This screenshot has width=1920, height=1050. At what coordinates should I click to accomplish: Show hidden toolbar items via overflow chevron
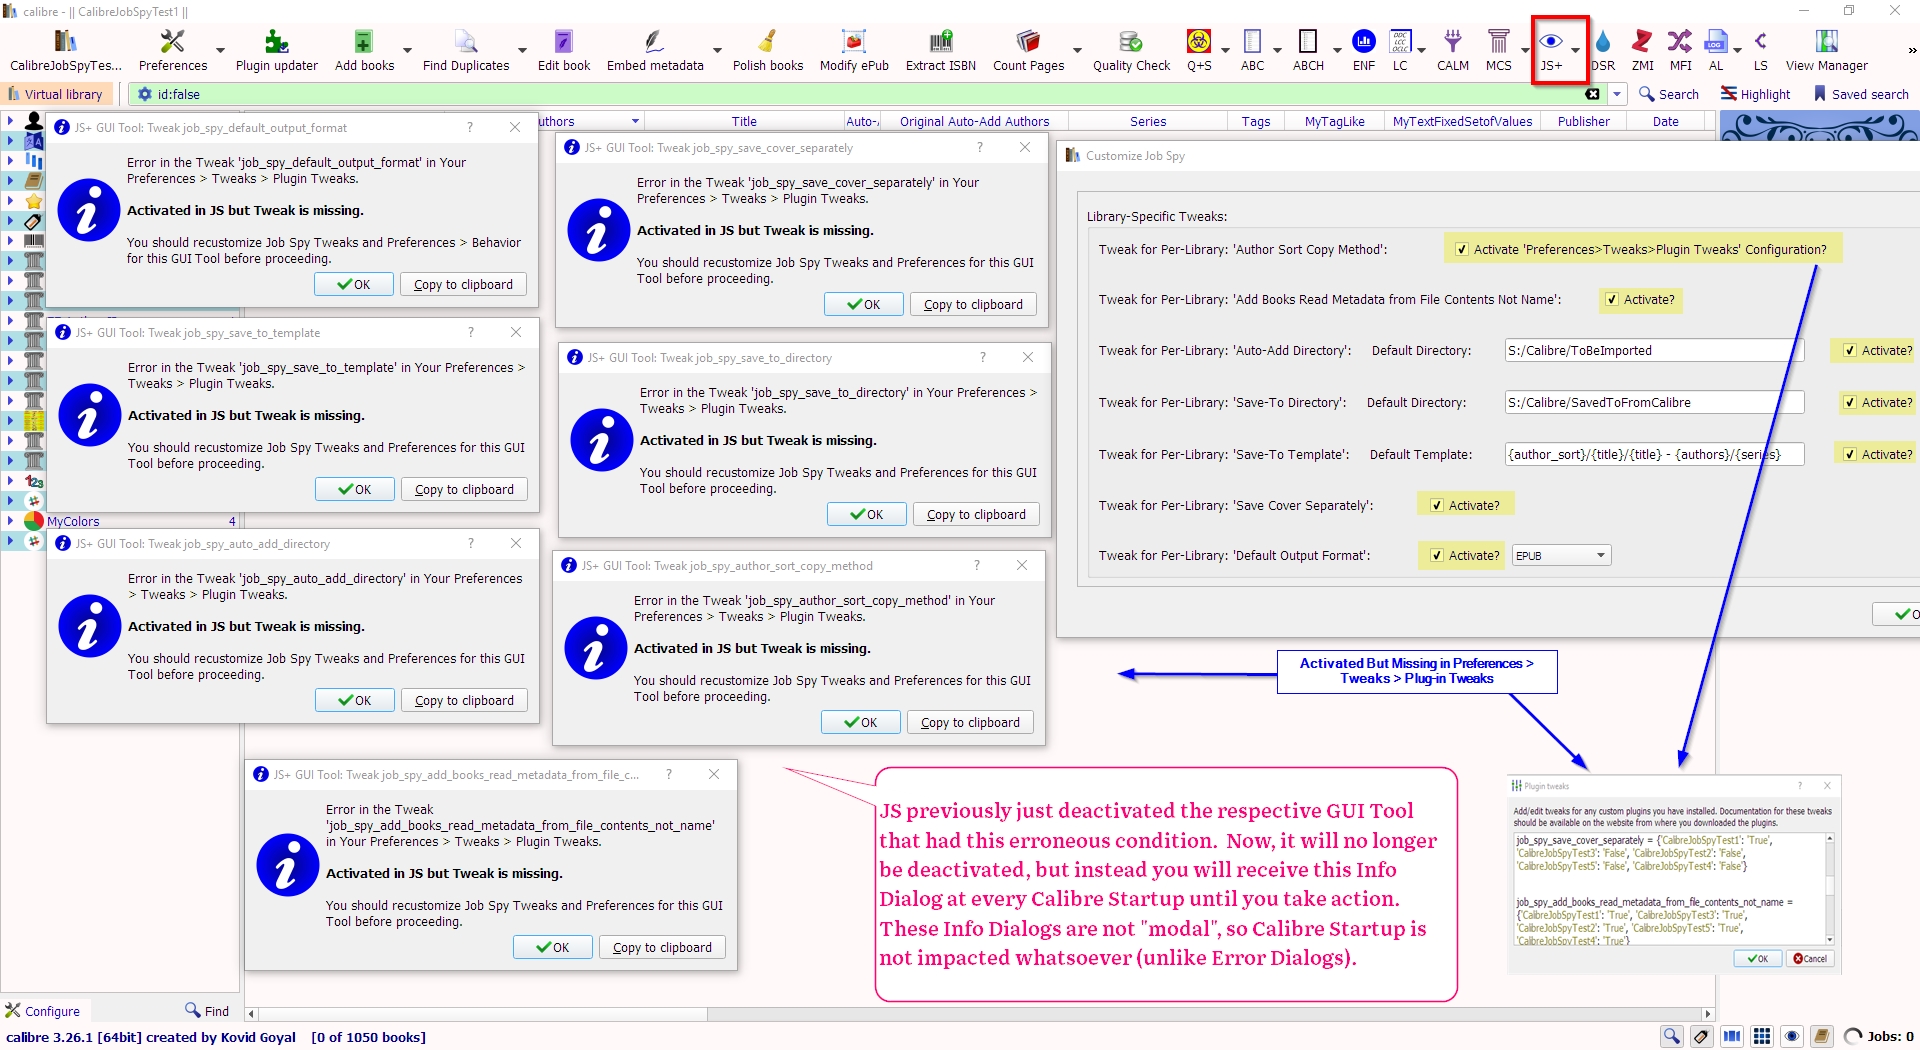point(1911,50)
